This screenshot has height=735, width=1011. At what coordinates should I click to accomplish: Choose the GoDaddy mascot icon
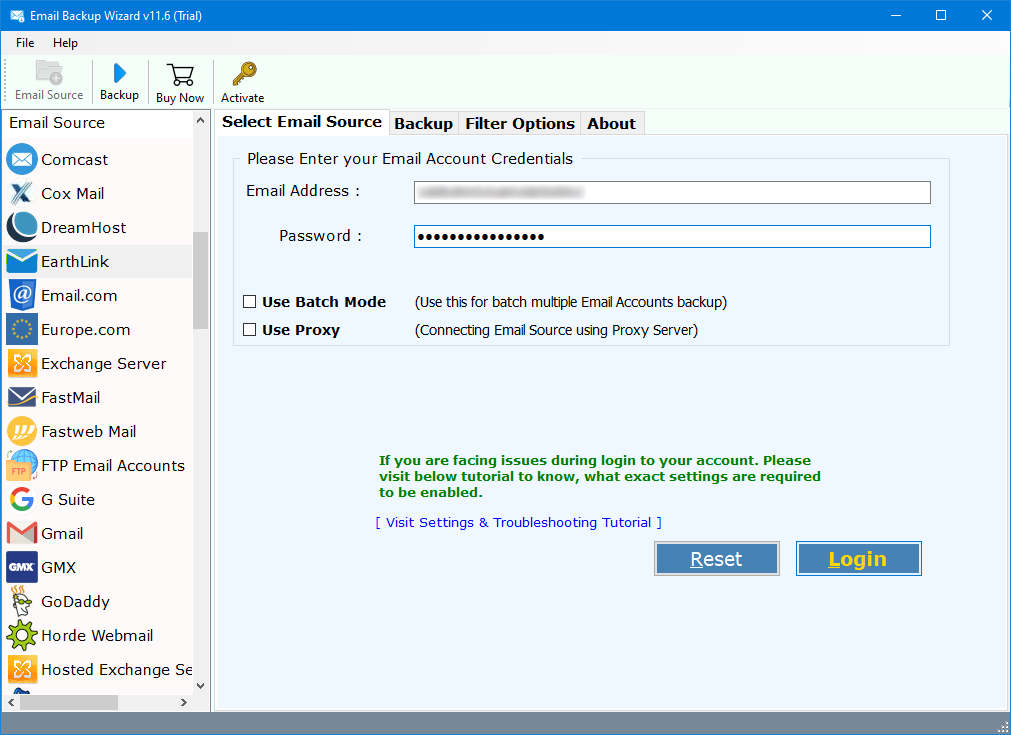(22, 602)
